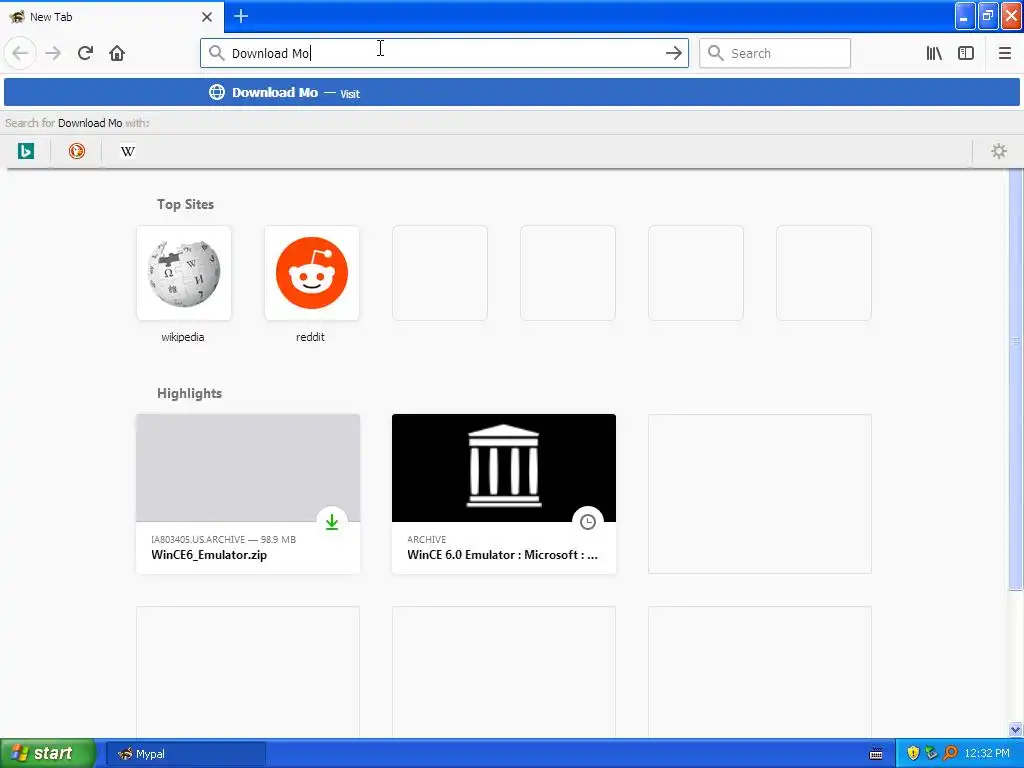Open search settings gear icon
Viewport: 1024px width, 768px height.
(x=999, y=152)
